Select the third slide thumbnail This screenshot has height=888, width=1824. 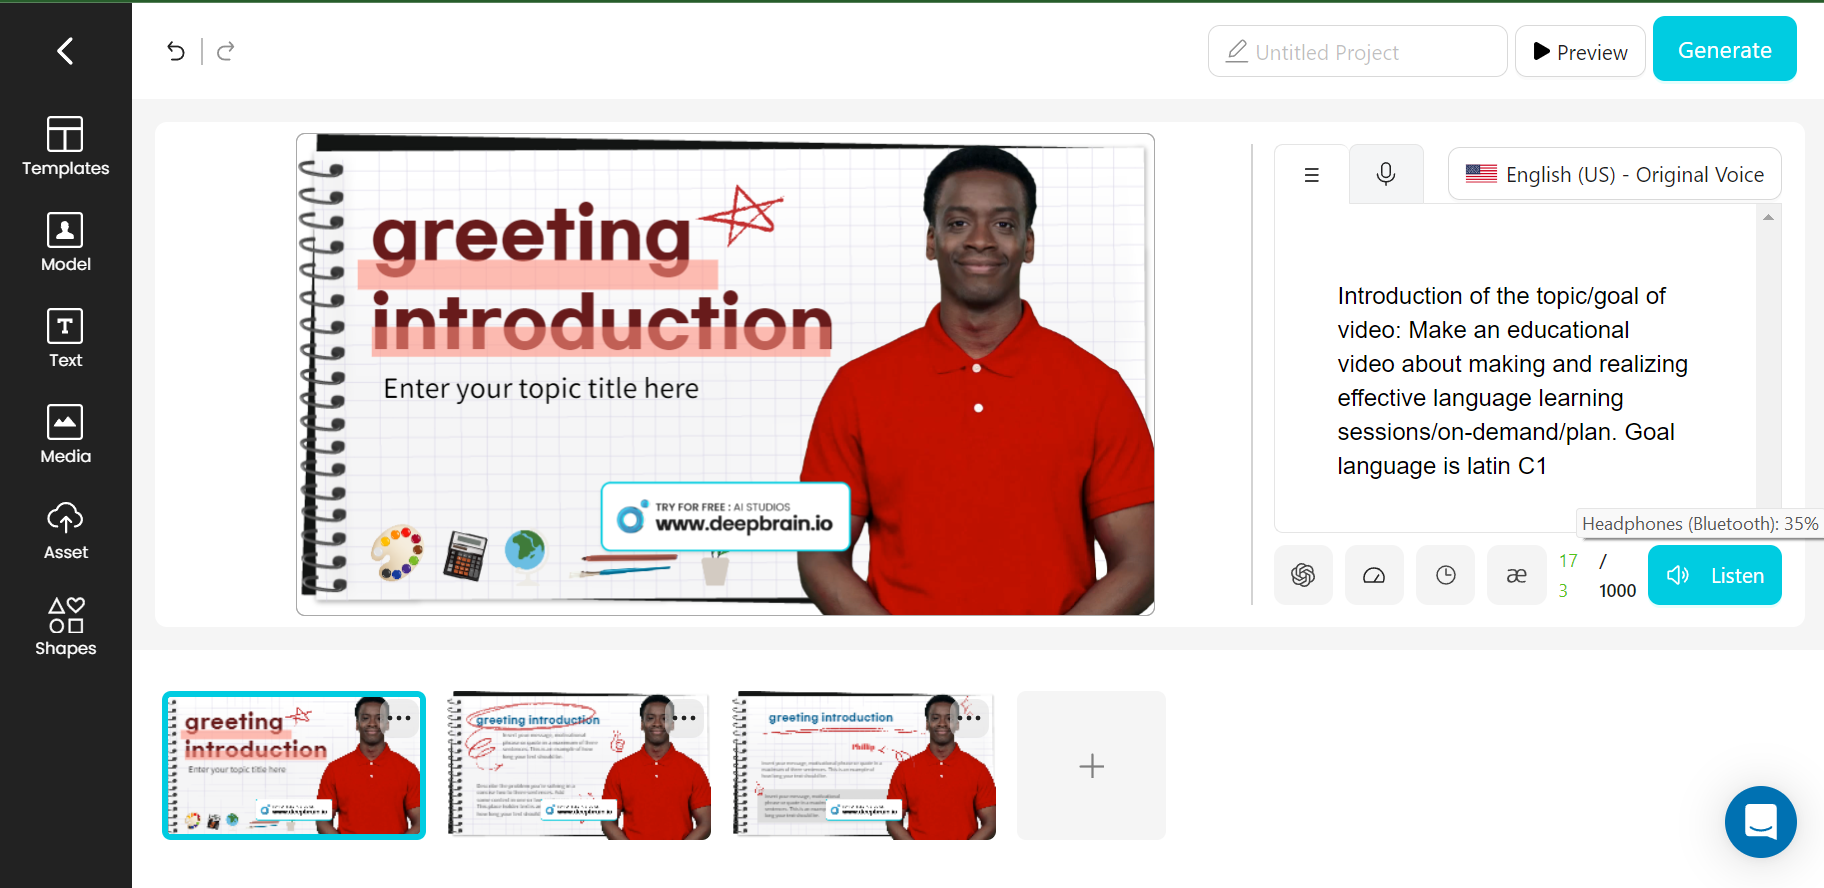864,765
